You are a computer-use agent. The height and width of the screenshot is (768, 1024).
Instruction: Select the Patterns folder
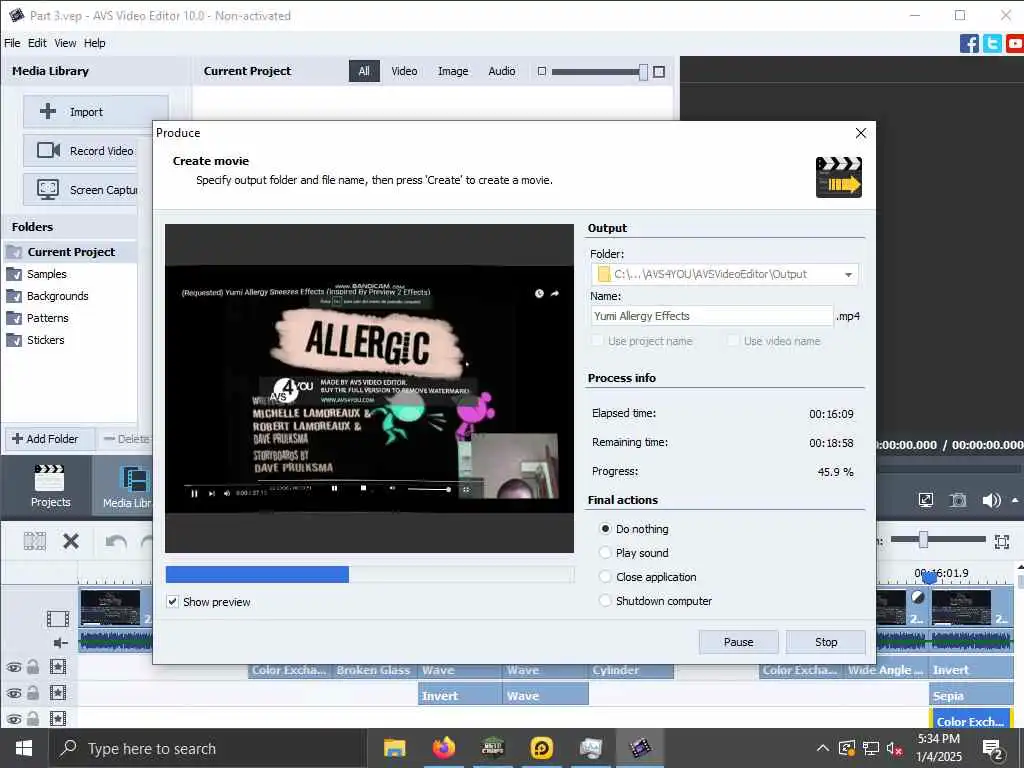coord(48,318)
